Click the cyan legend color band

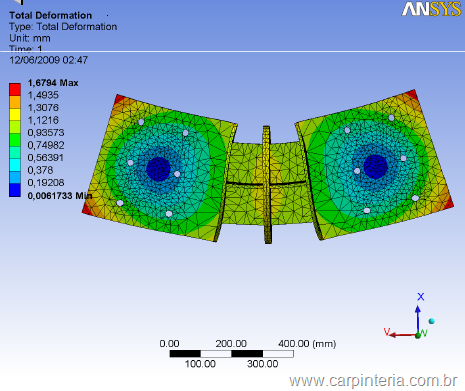[x=15, y=165]
